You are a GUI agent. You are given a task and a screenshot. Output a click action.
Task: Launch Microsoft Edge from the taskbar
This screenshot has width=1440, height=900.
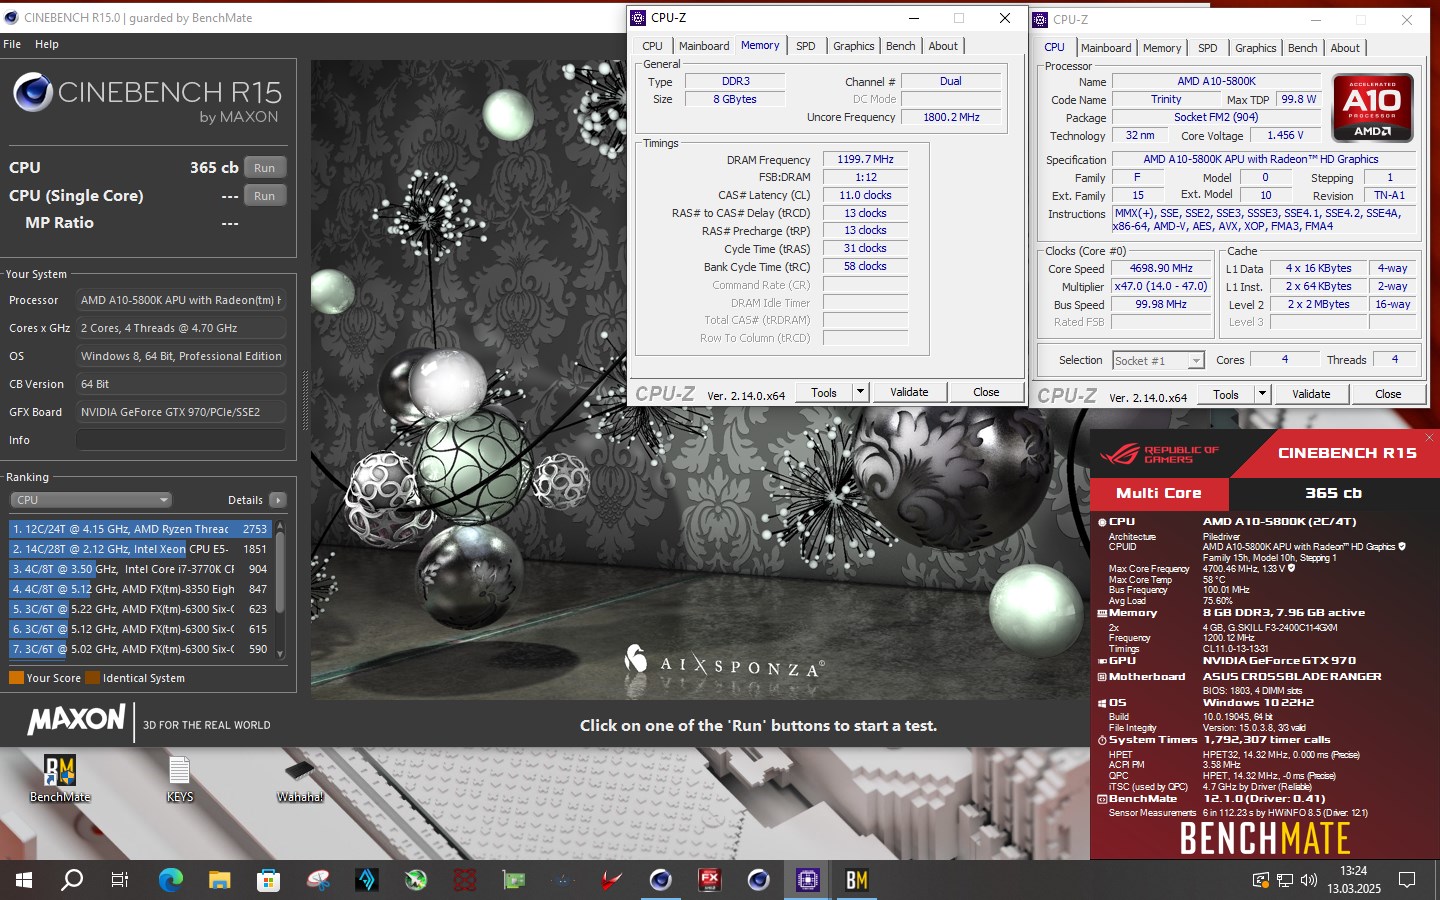coord(171,880)
